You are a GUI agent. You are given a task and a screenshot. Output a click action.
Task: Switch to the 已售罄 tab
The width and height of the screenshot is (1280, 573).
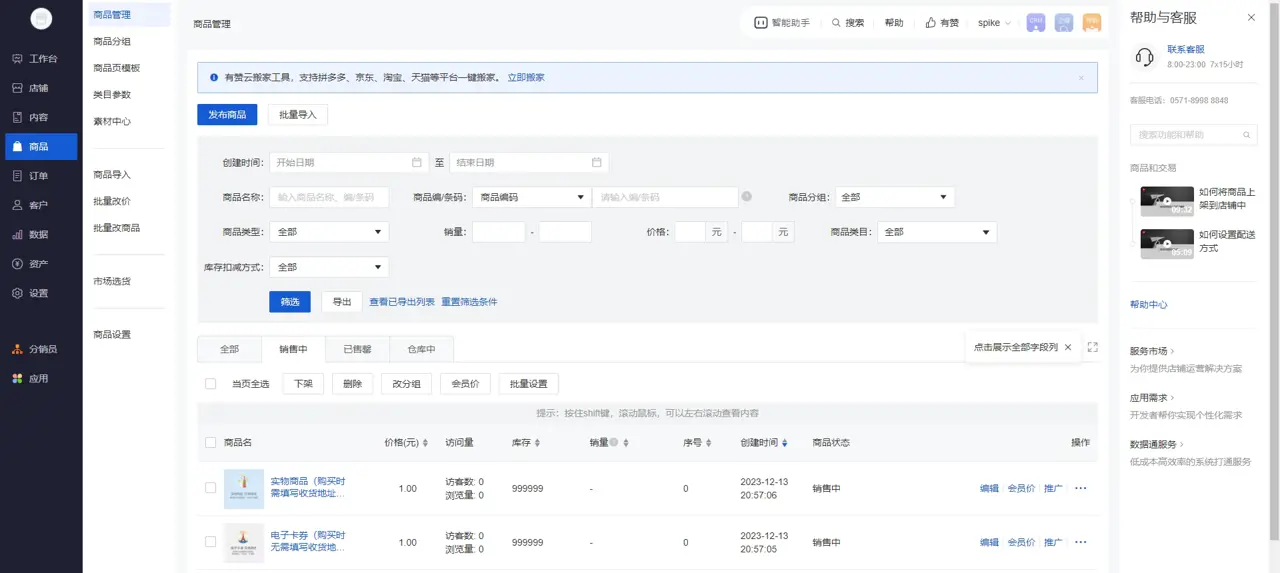pos(357,349)
